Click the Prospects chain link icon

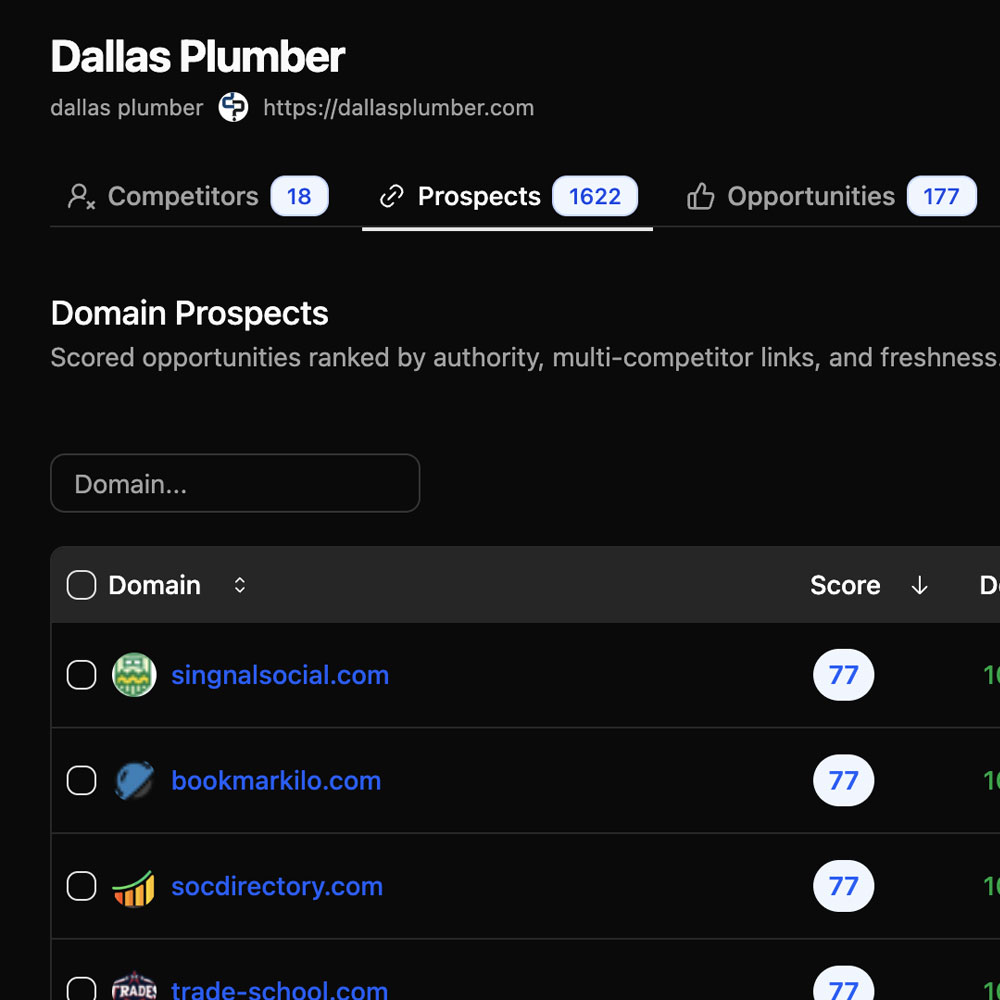[x=392, y=197]
